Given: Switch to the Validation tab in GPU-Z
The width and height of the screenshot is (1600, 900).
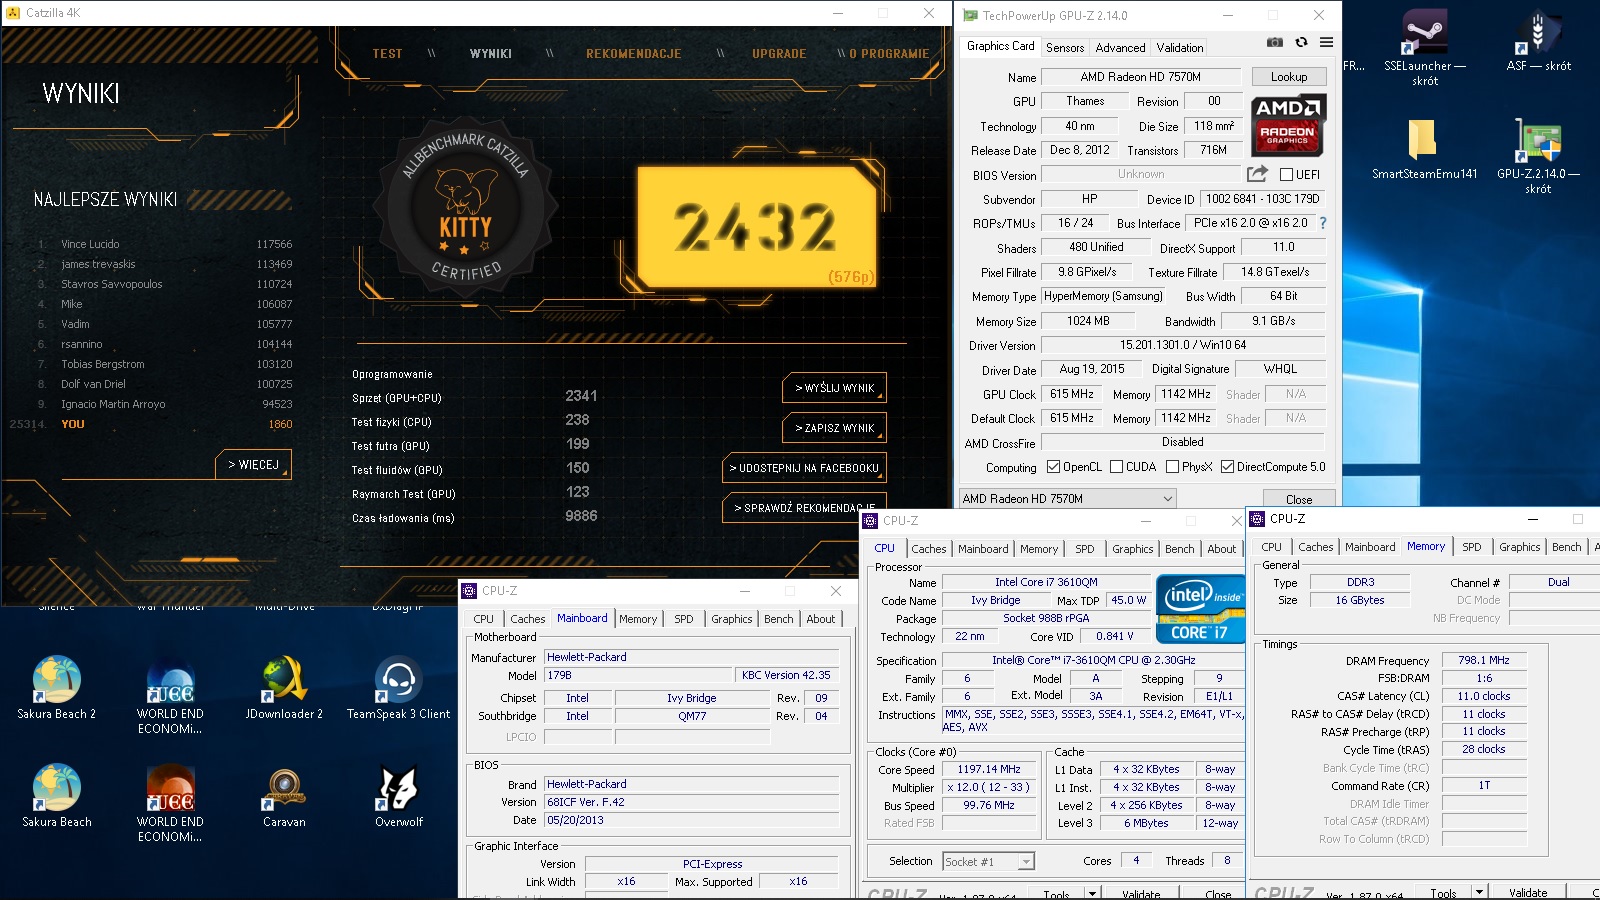Looking at the screenshot, I should point(1180,48).
